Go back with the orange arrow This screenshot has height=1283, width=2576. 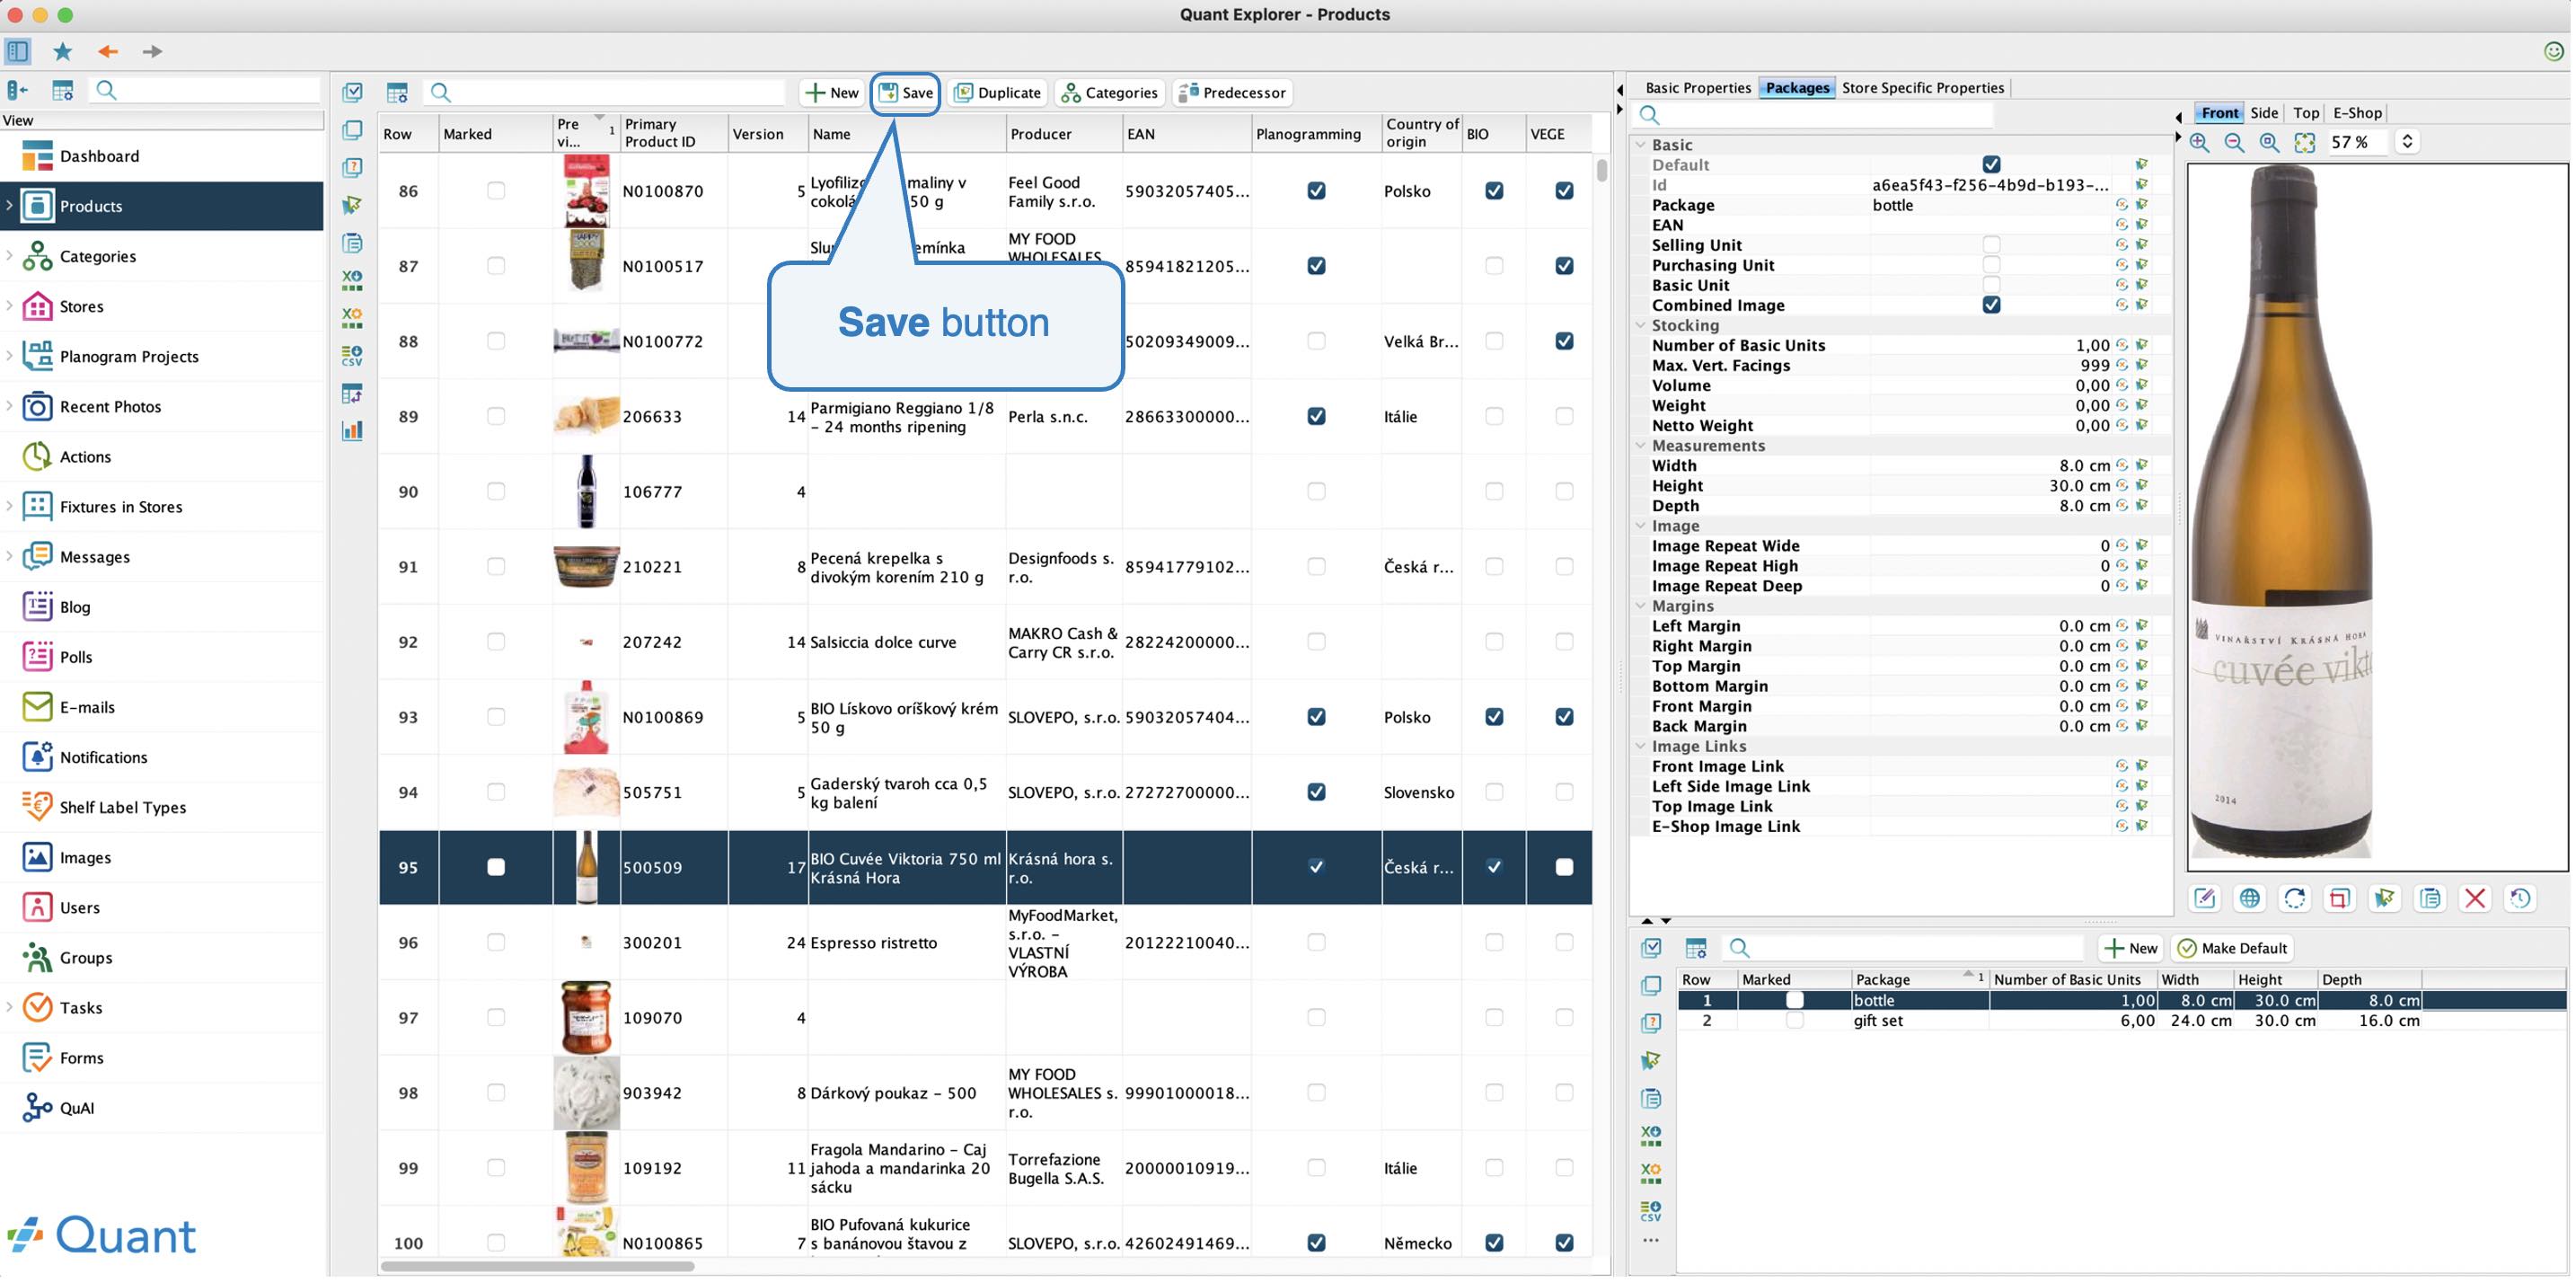(x=107, y=51)
